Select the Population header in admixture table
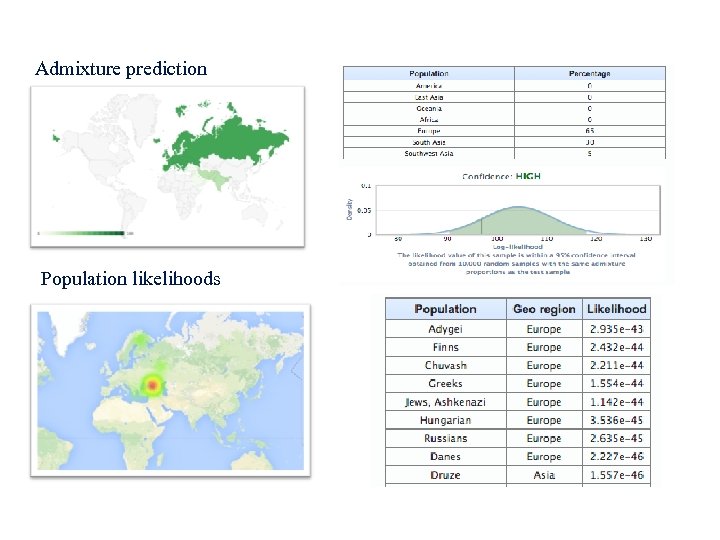 (x=429, y=73)
